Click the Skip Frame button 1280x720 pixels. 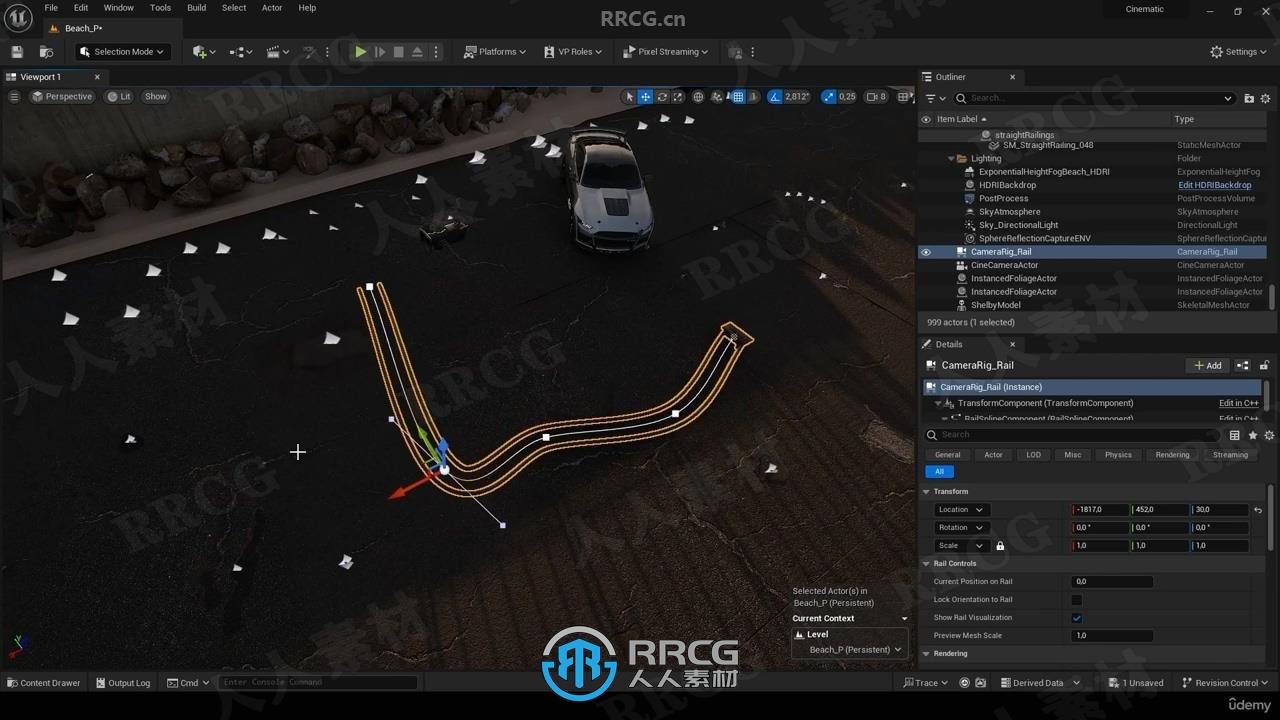click(x=379, y=52)
